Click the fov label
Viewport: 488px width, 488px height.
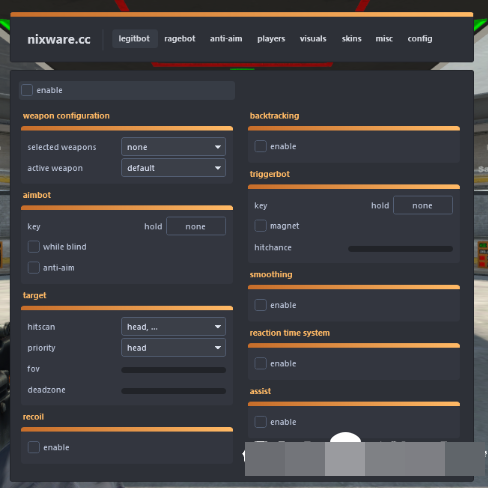(x=33, y=369)
